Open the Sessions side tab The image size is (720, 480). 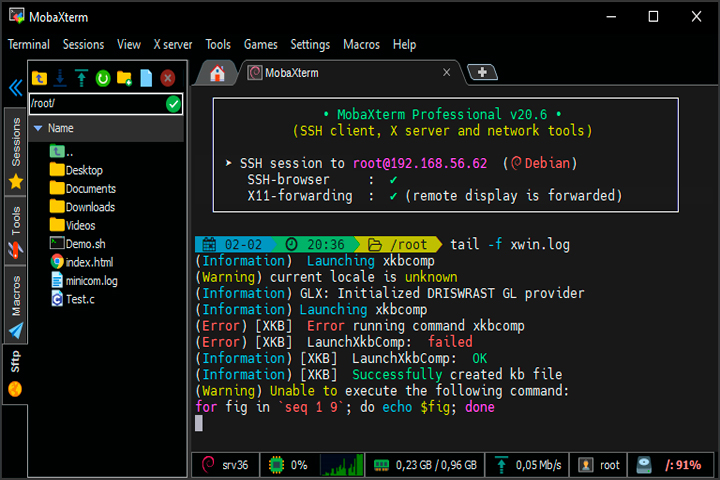[16, 153]
